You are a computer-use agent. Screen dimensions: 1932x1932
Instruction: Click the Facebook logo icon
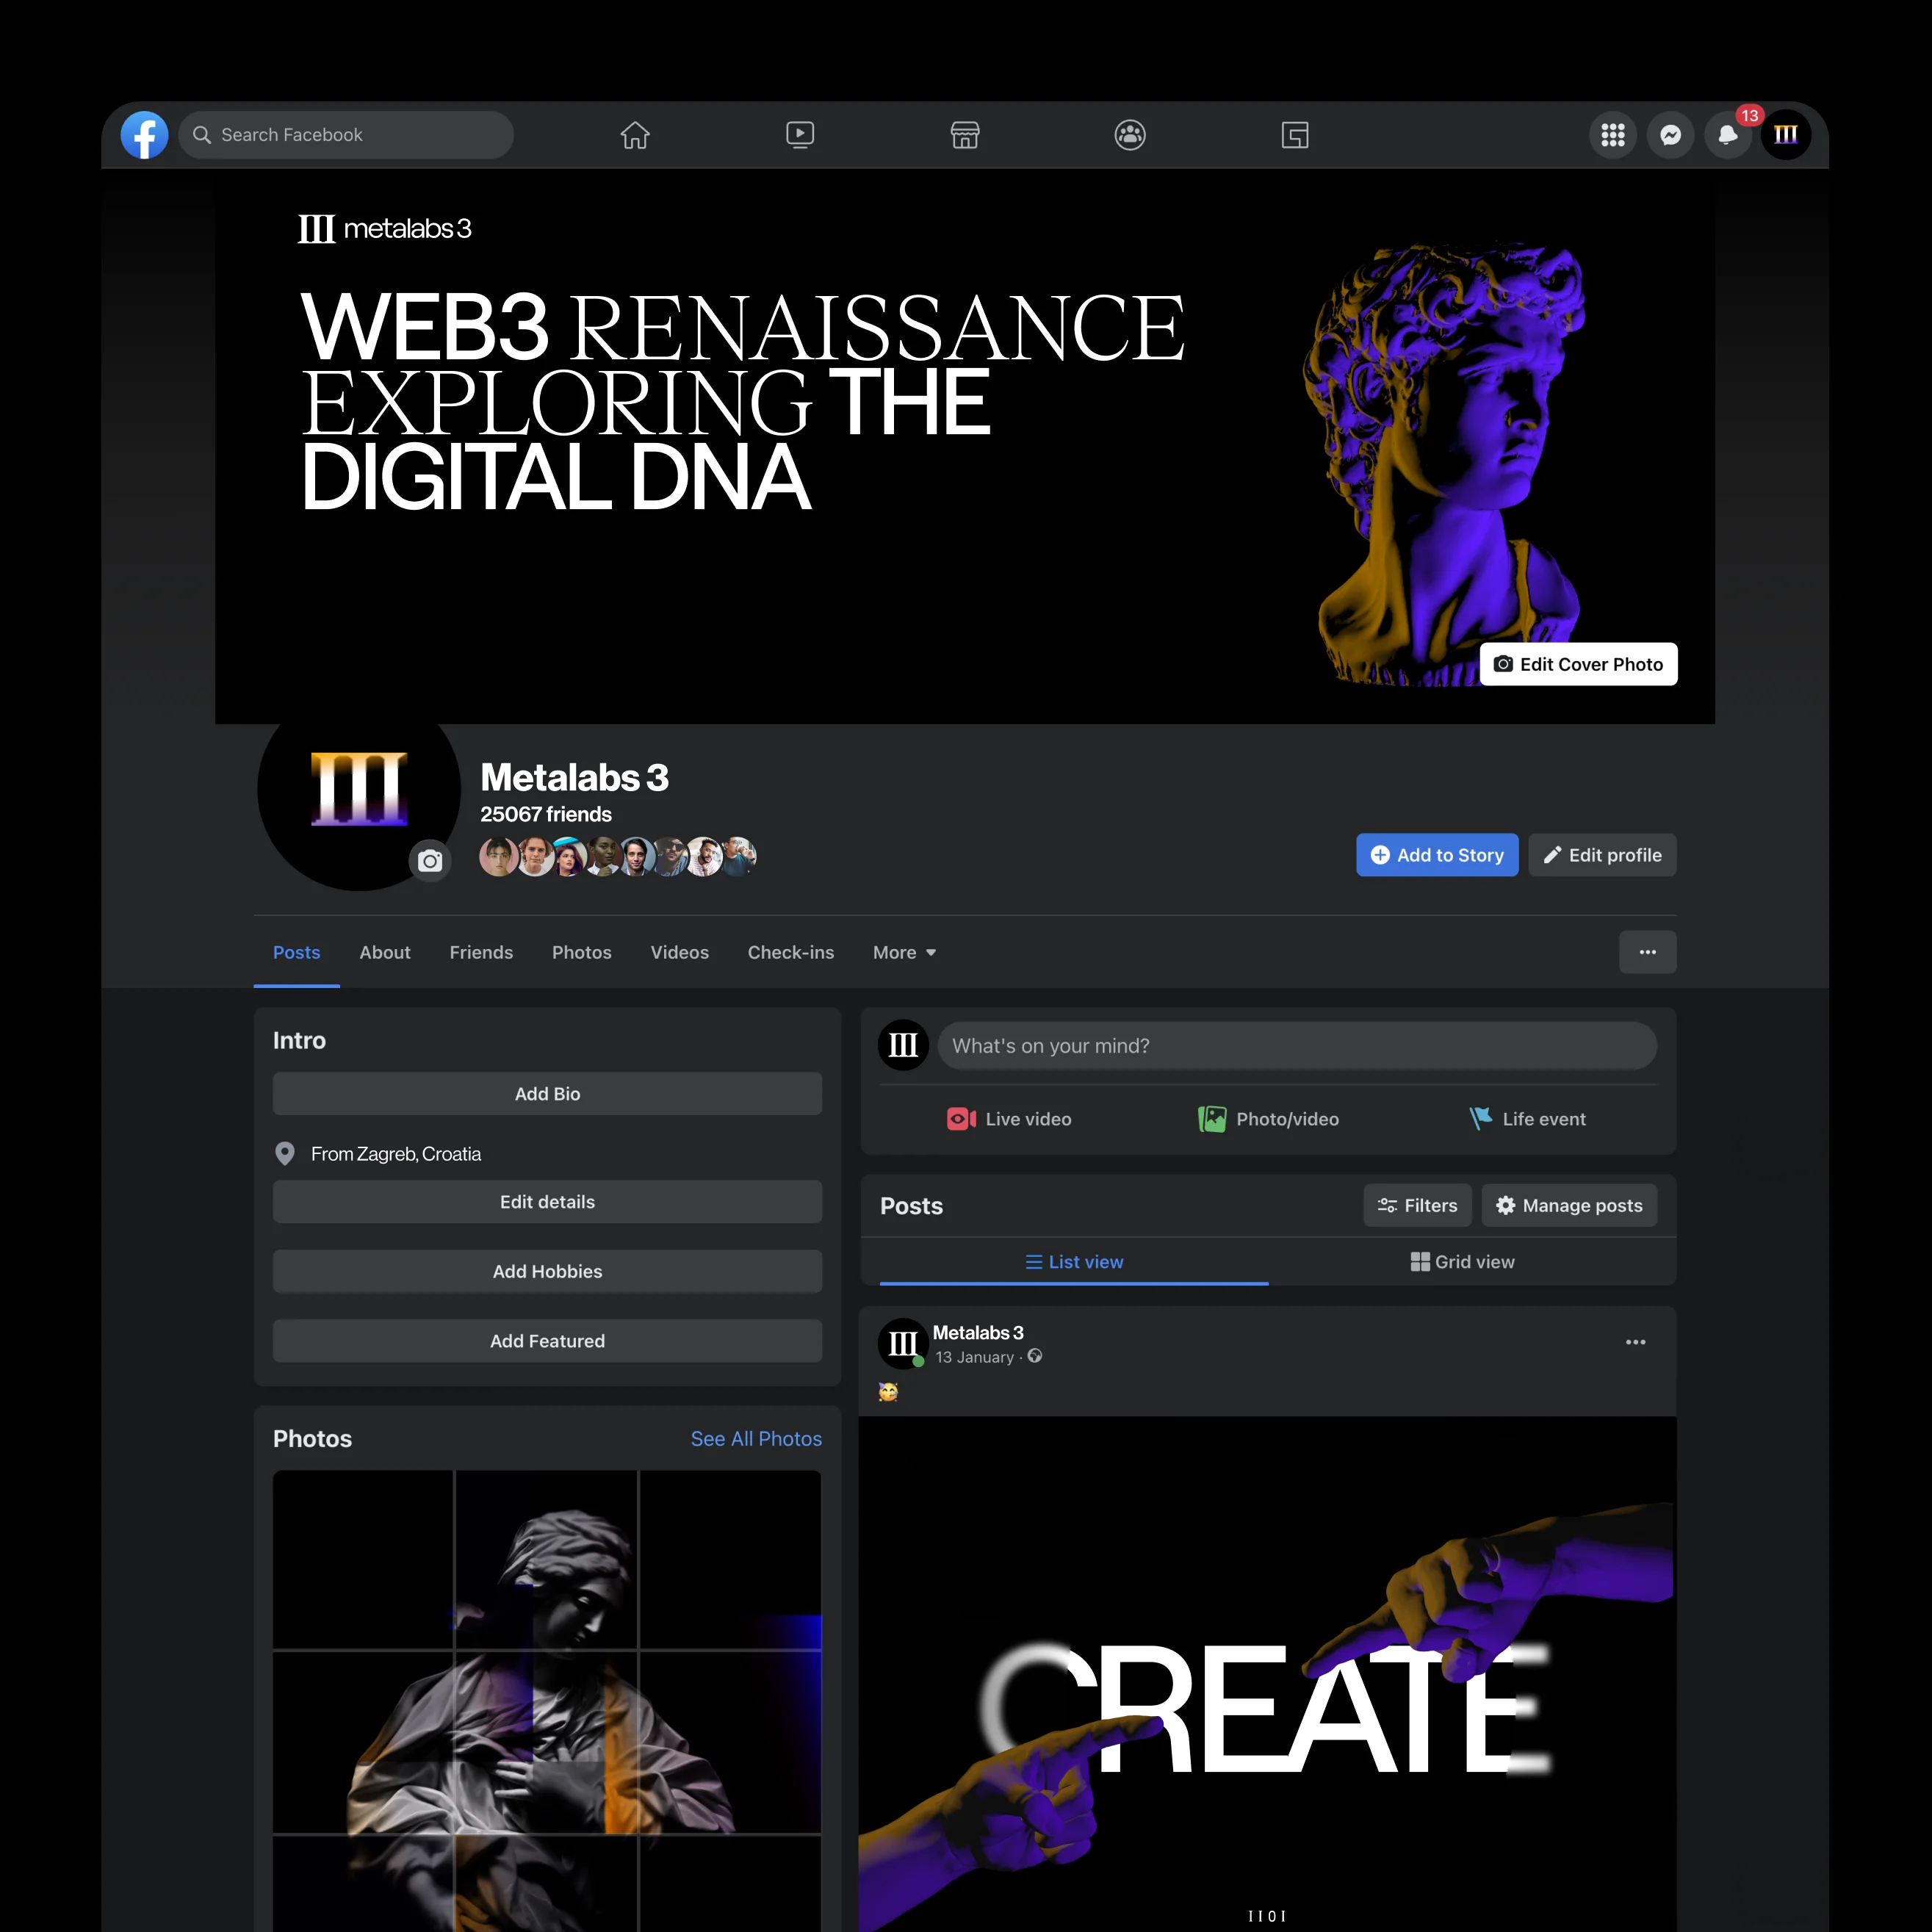click(144, 135)
